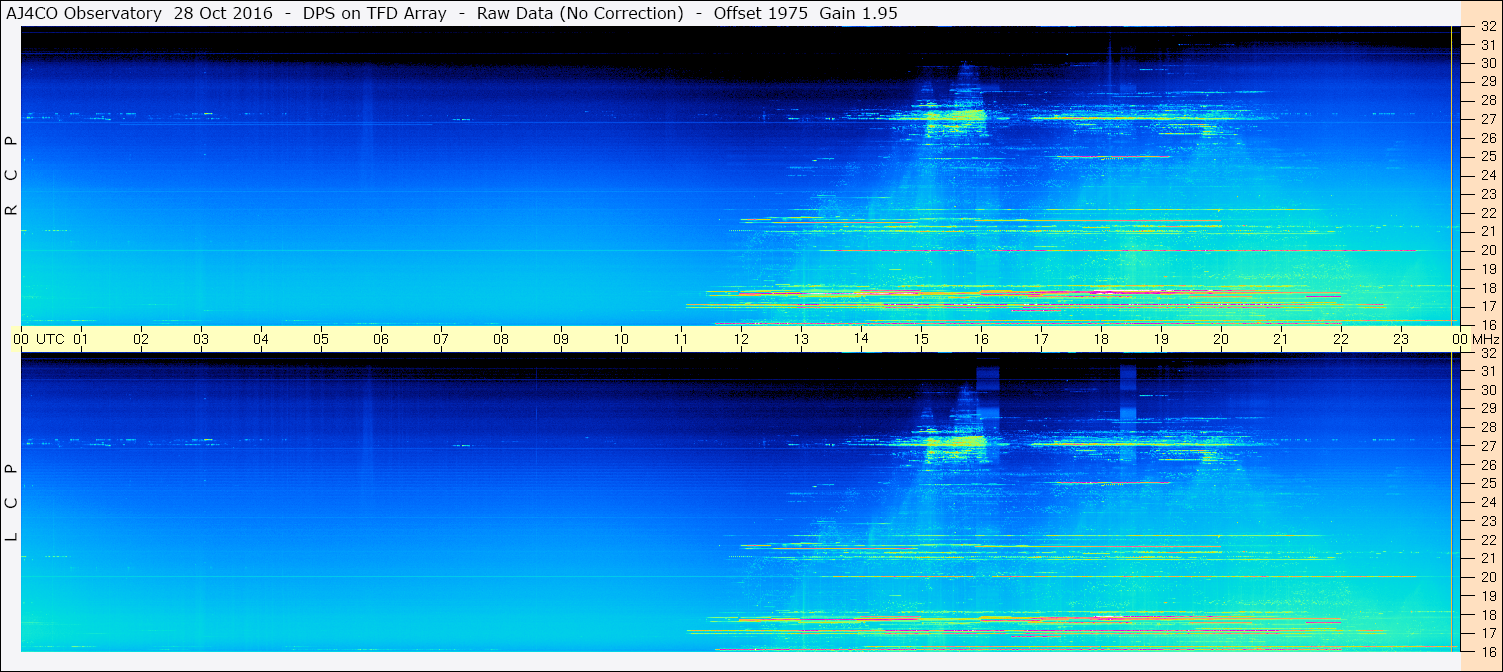Screen dimensions: 1503x672
Task: Click the 'MHz' unit label on the time axis
Action: (1485, 339)
